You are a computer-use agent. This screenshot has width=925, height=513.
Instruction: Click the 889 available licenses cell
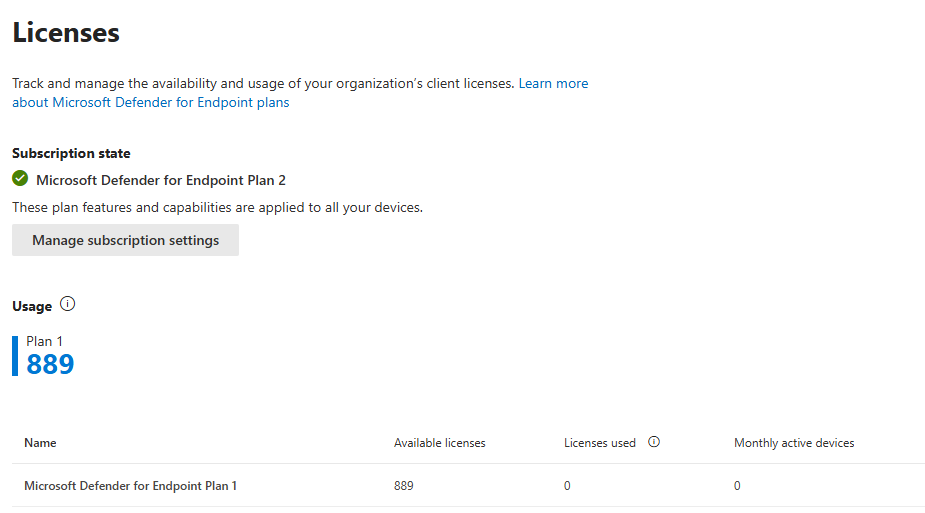click(404, 486)
